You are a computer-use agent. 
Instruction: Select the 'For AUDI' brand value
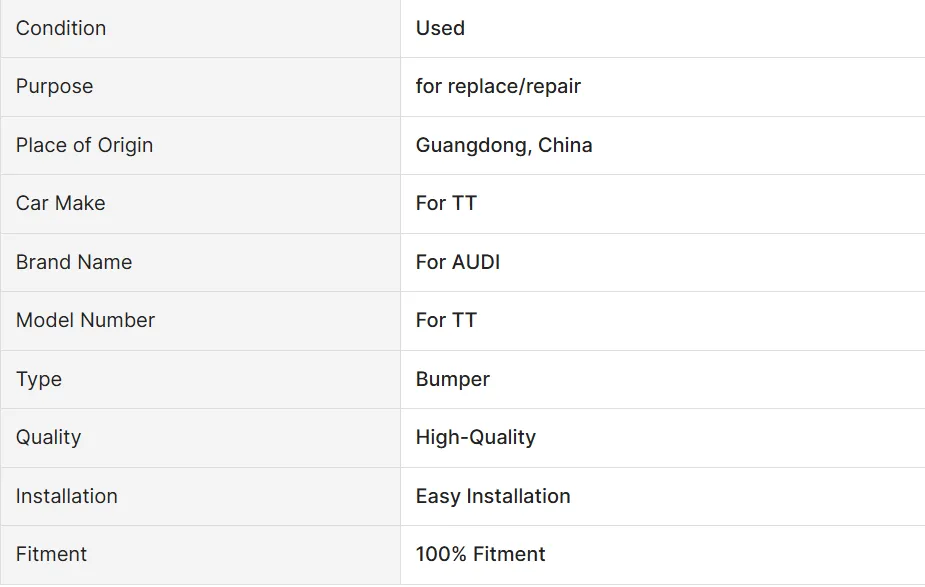click(x=458, y=262)
